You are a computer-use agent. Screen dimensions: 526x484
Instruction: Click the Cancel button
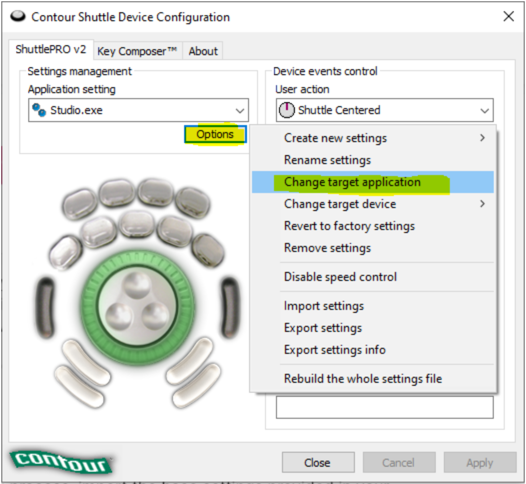point(399,463)
